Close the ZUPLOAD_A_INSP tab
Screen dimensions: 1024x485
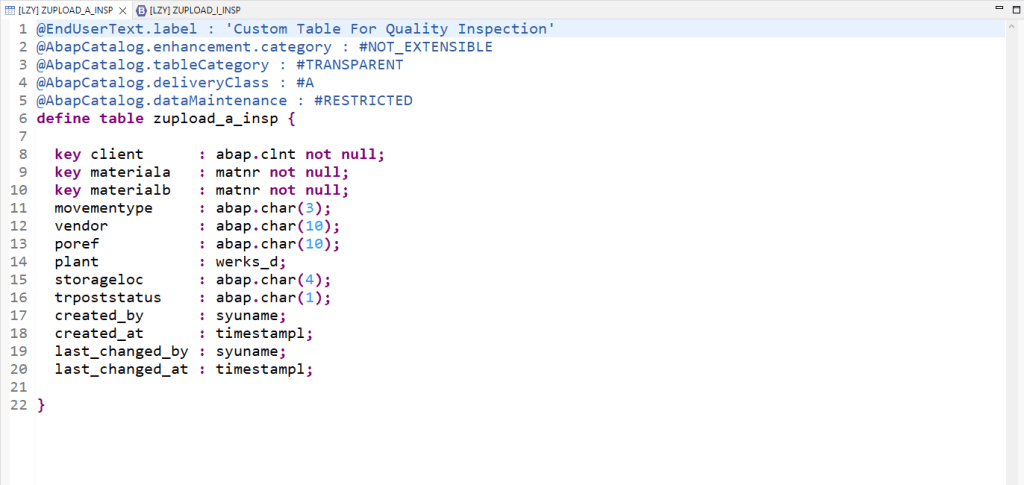[x=123, y=9]
